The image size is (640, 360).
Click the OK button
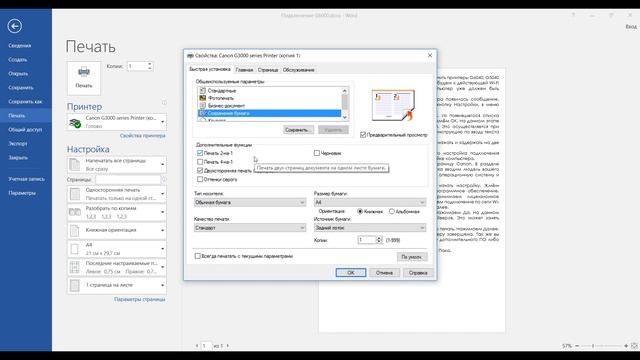tap(351, 273)
